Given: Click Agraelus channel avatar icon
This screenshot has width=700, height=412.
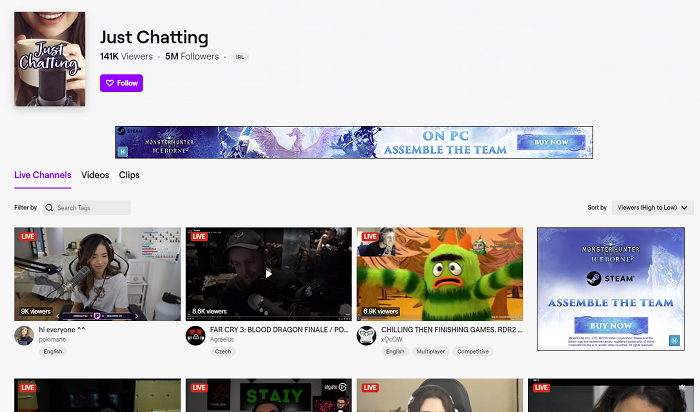Looking at the screenshot, I should coord(195,335).
